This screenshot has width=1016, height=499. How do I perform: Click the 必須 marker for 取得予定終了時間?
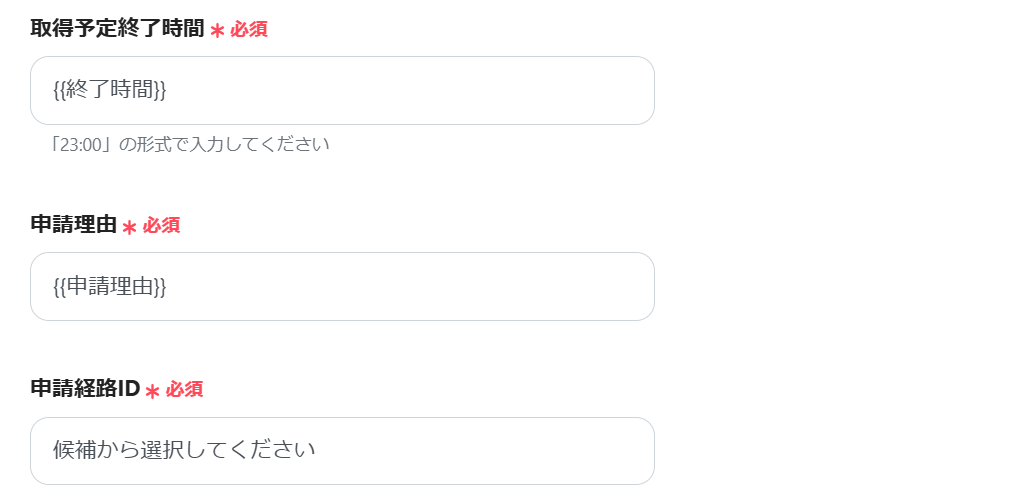249,30
